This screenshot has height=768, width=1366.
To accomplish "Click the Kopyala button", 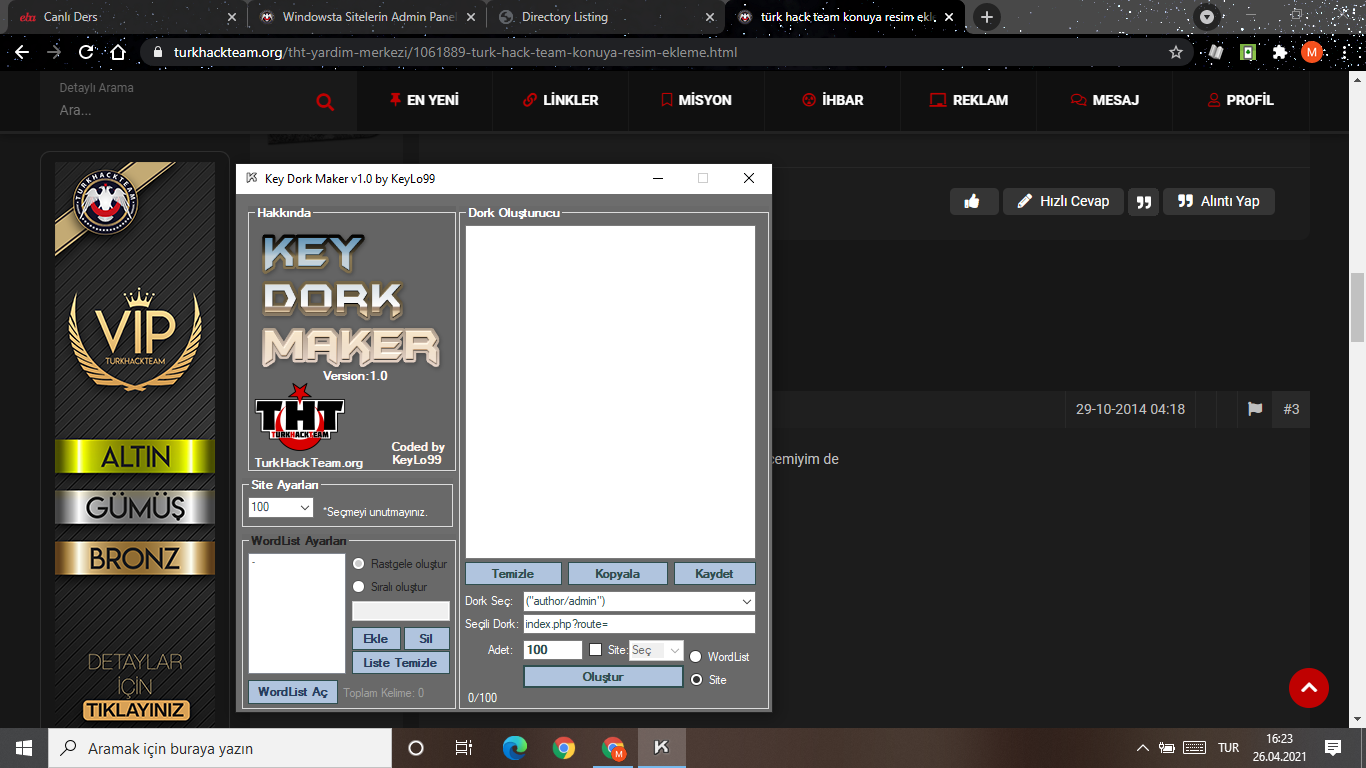I will tap(617, 574).
